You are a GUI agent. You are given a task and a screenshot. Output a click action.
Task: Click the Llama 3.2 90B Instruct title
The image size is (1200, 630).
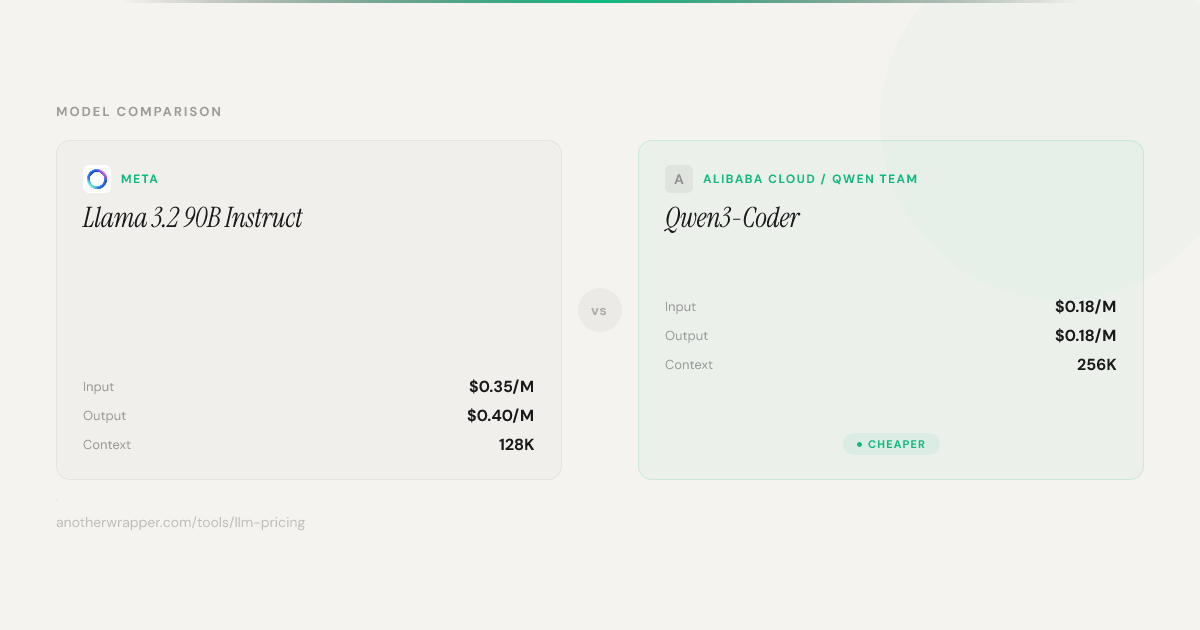point(192,218)
